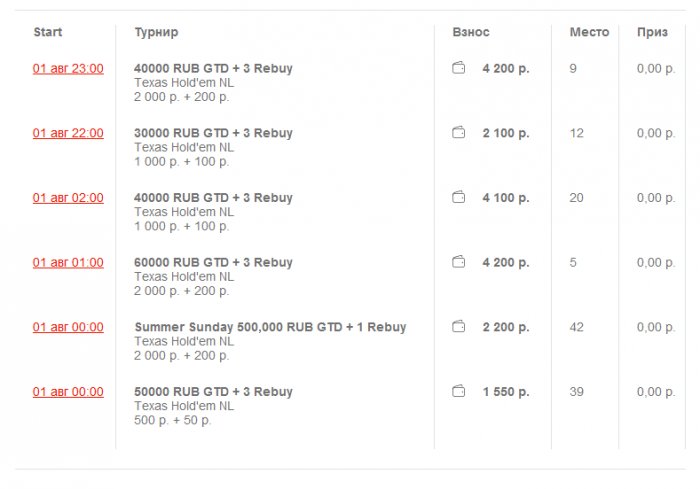
Task: Click the Приз column header
Action: [x=652, y=32]
